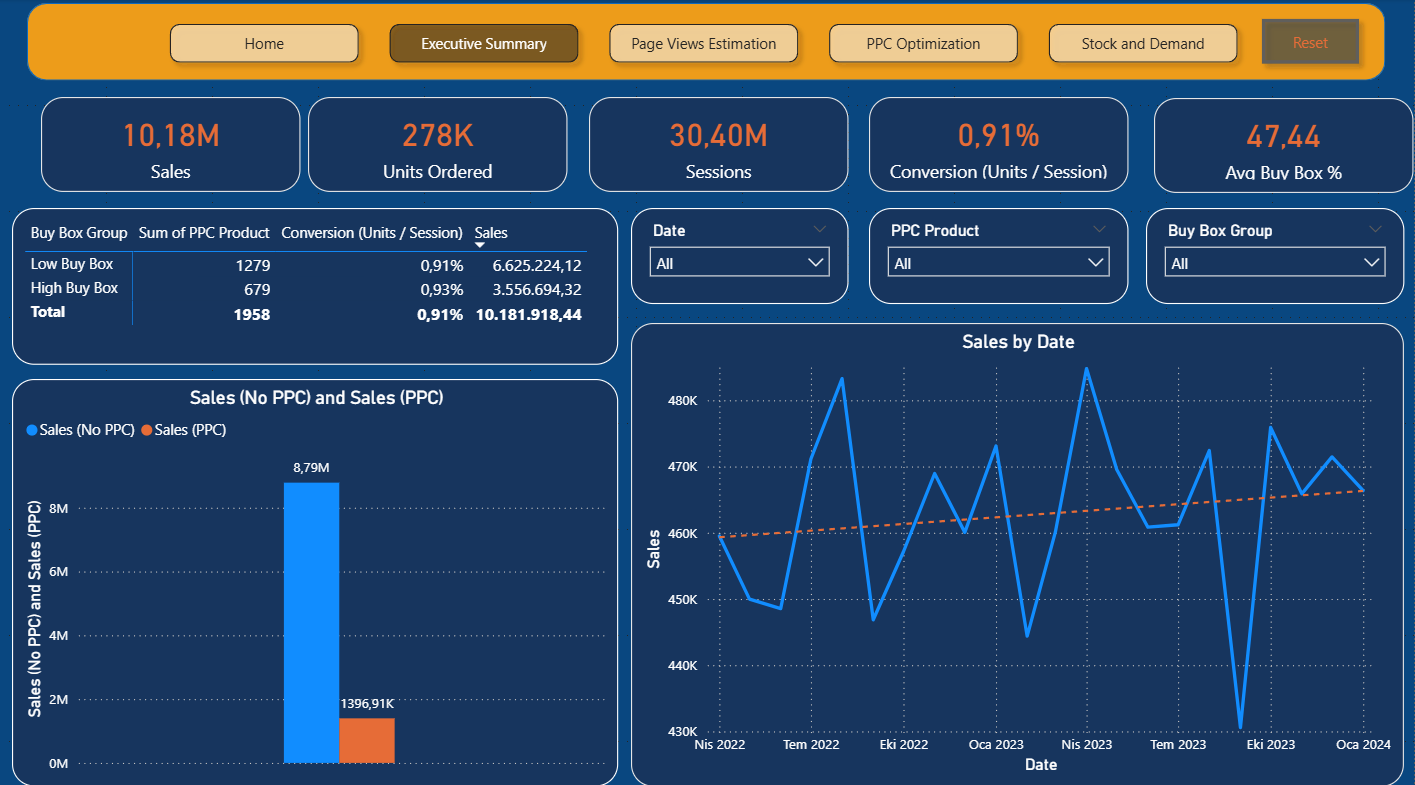1415x785 pixels.
Task: Open the Home page button
Action: 264,43
